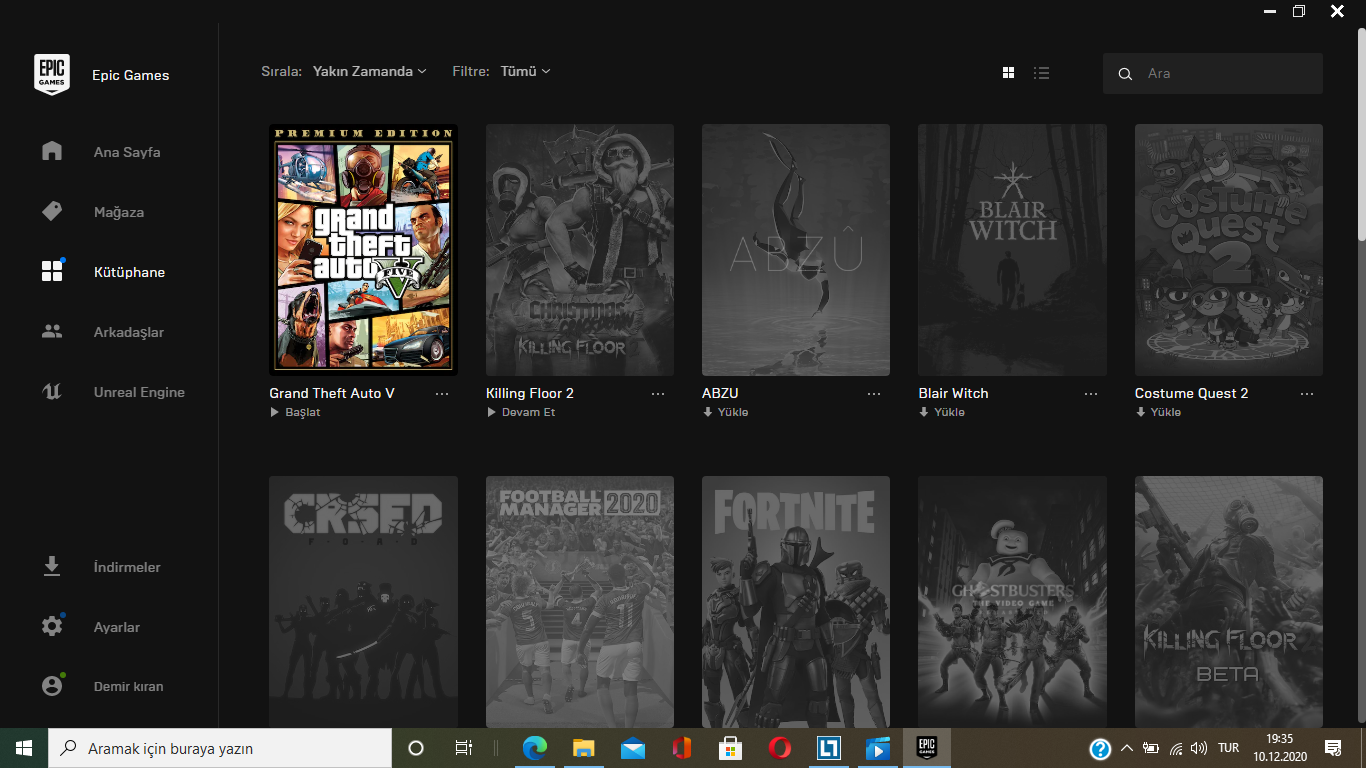This screenshot has height=768, width=1366.
Task: Click Devam Et under Killing Floor 2
Action: [520, 412]
